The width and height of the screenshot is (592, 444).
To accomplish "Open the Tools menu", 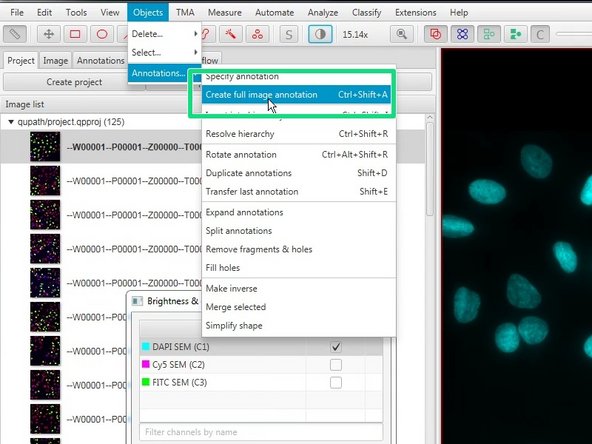I will [x=76, y=12].
